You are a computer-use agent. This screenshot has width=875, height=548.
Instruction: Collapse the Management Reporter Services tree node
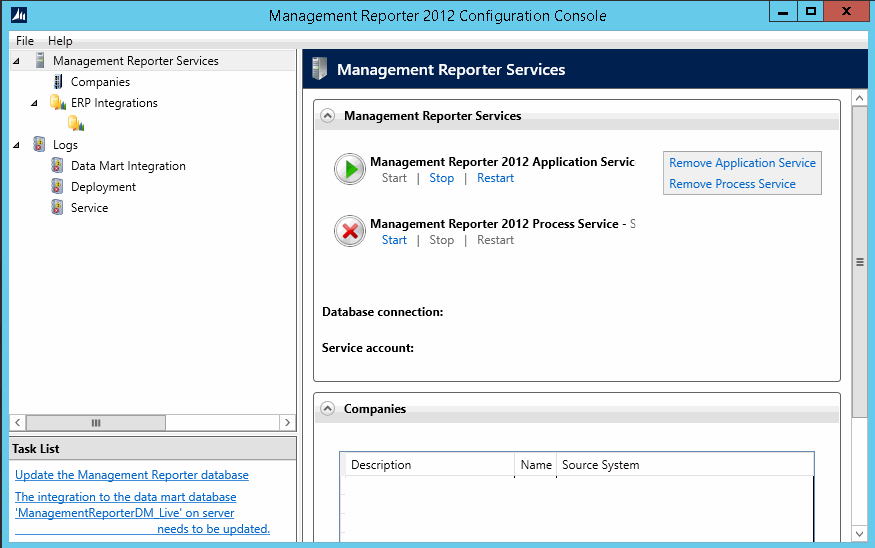[x=16, y=61]
